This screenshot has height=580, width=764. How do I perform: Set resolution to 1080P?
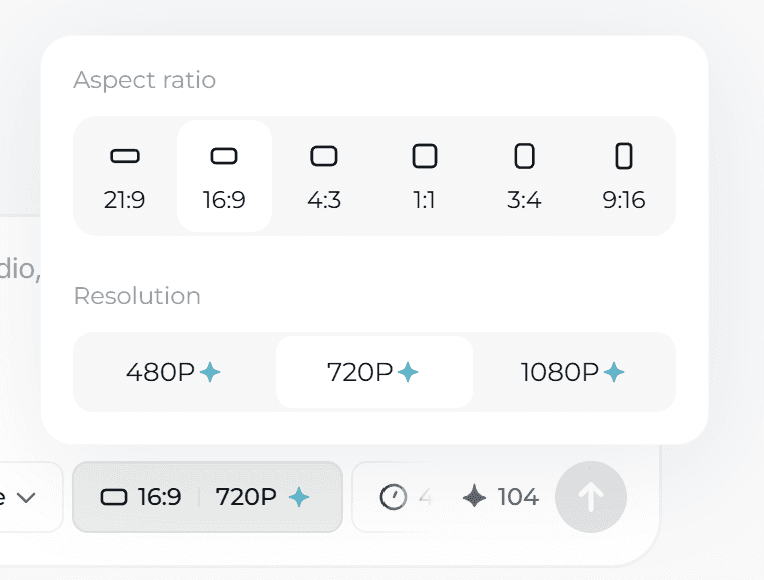tap(573, 372)
